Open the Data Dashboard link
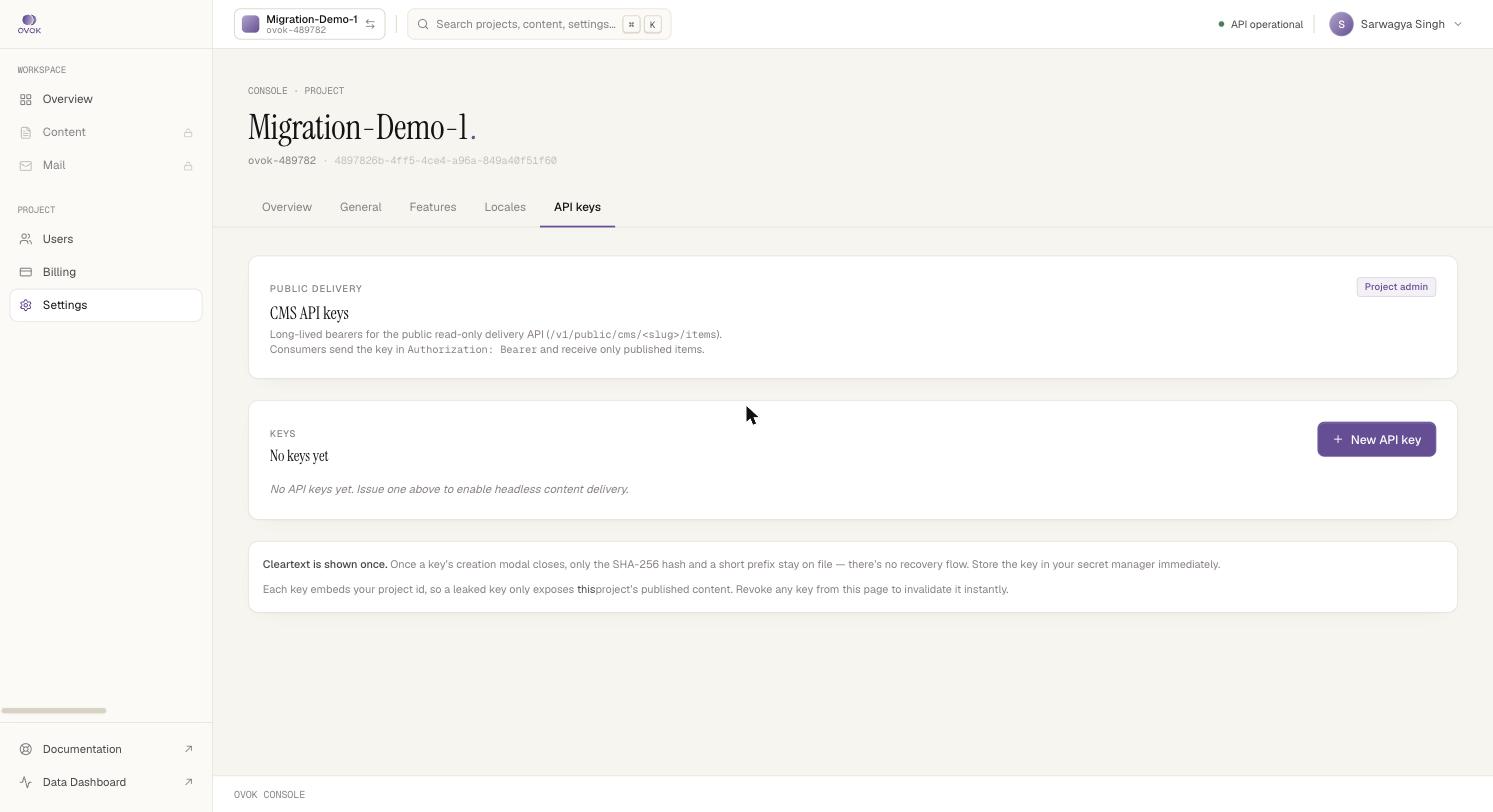 pos(106,782)
